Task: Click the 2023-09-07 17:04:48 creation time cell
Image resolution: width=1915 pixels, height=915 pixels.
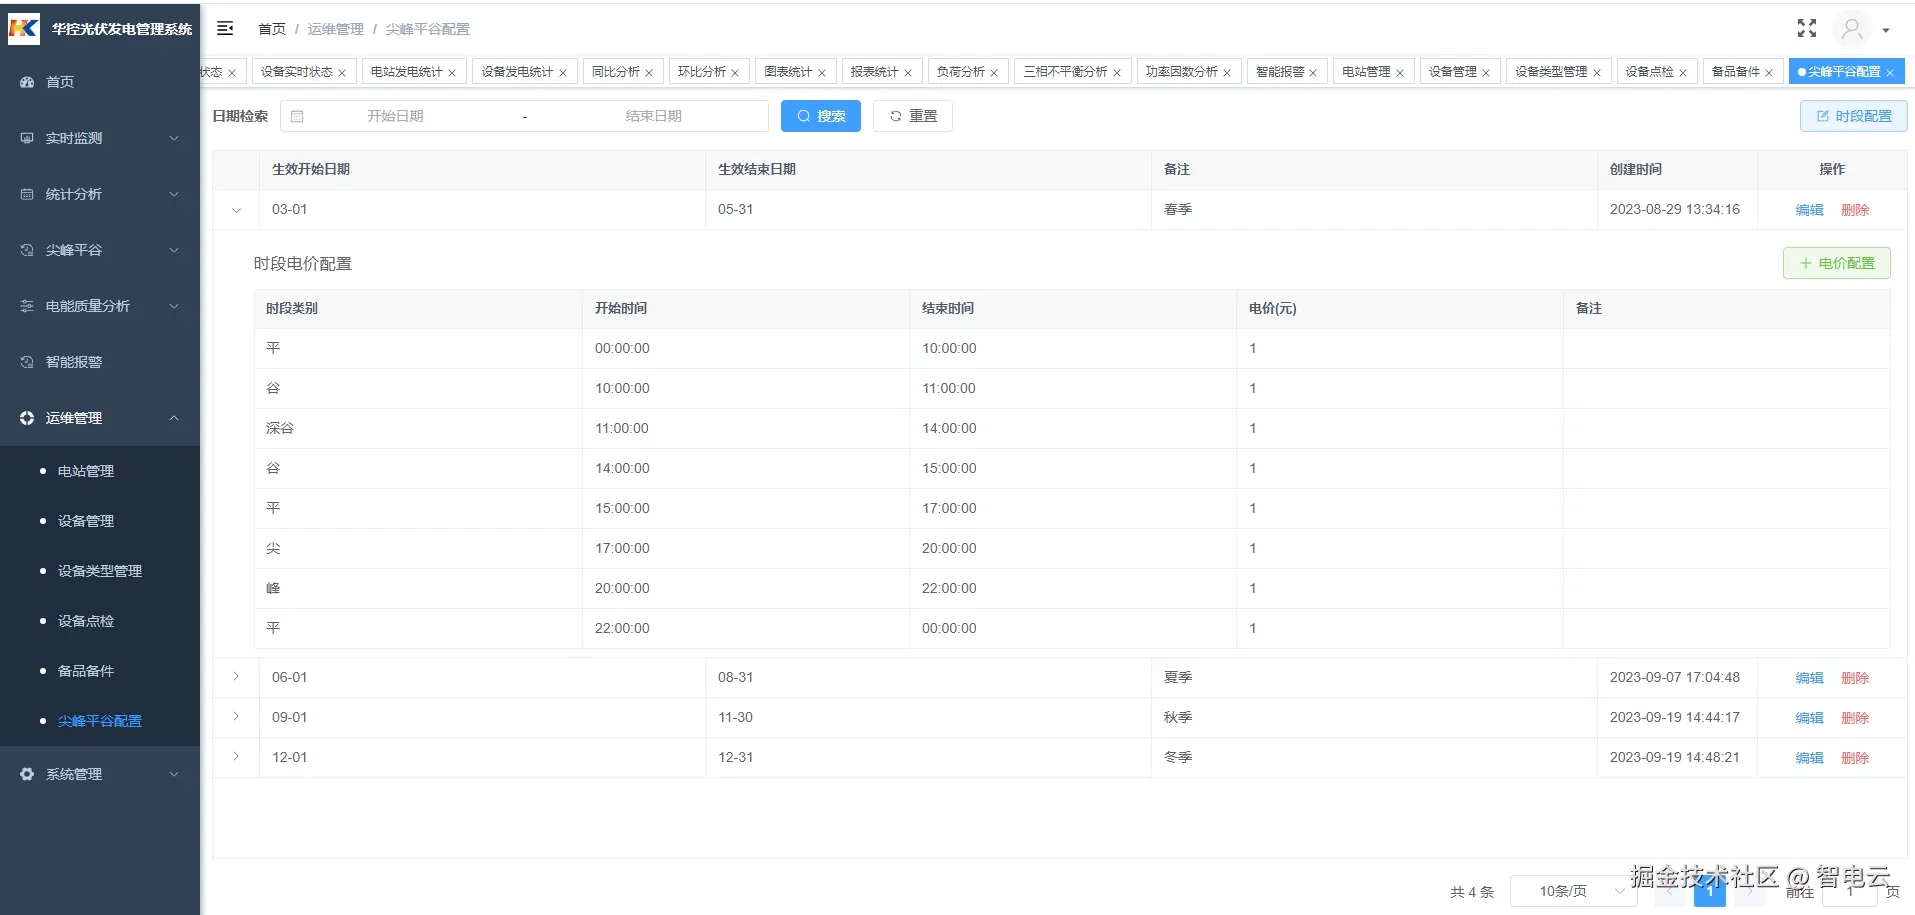Action: (x=1675, y=677)
